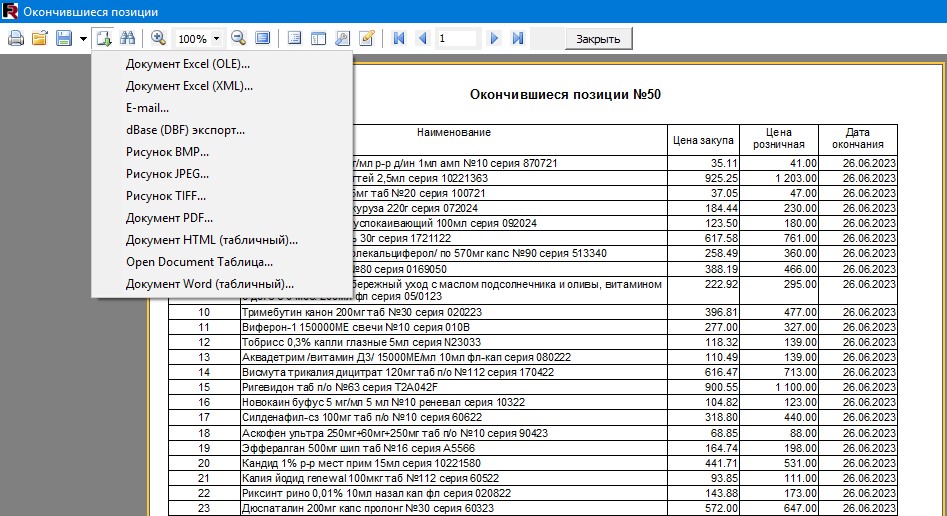Image resolution: width=947 pixels, height=516 pixels.
Task: Select the Аквадетрим витамин Д3 cell
Action: click(x=454, y=358)
